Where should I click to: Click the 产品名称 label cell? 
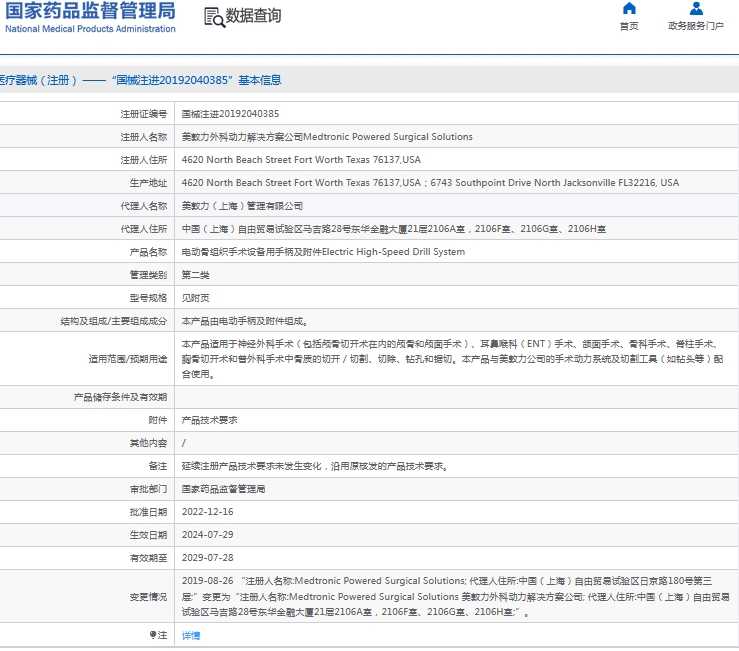point(148,252)
